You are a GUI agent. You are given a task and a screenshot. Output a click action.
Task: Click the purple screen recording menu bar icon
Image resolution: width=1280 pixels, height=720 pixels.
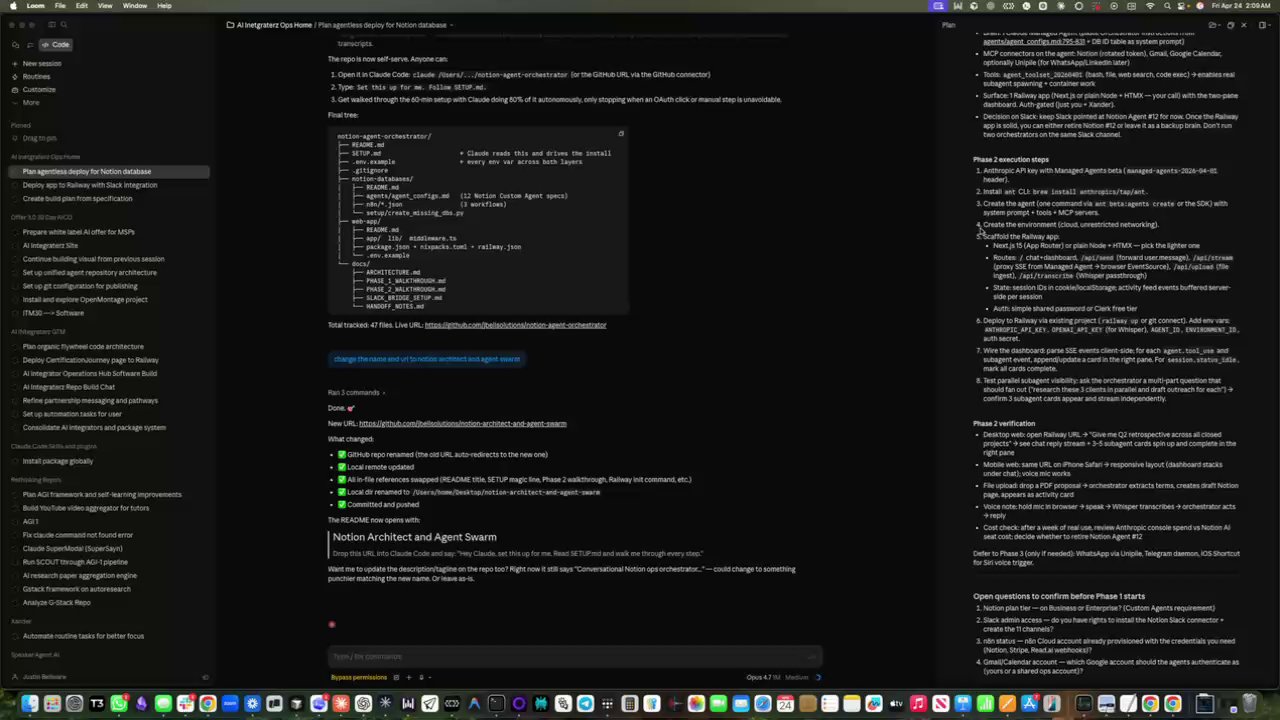coord(938,6)
